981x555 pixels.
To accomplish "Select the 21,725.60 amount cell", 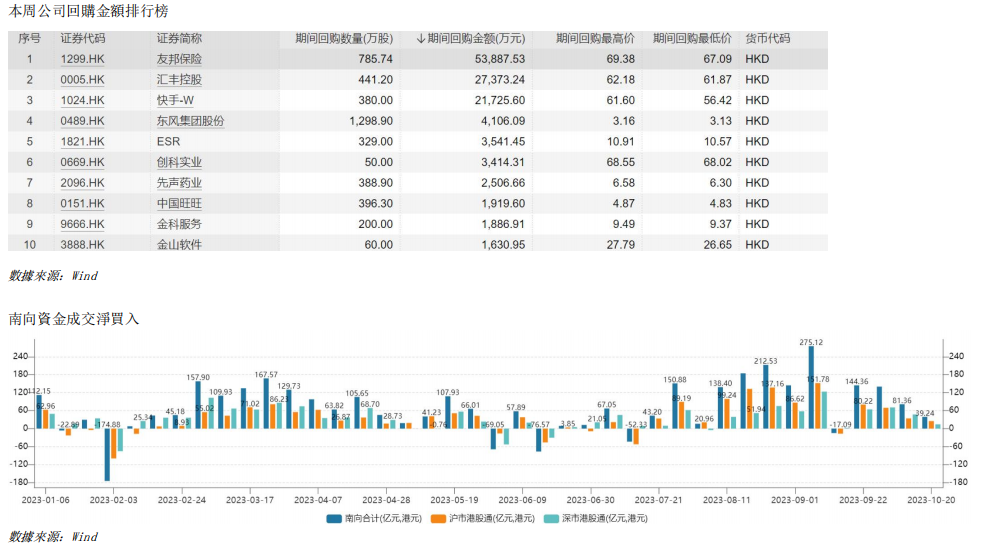I will click(x=500, y=101).
